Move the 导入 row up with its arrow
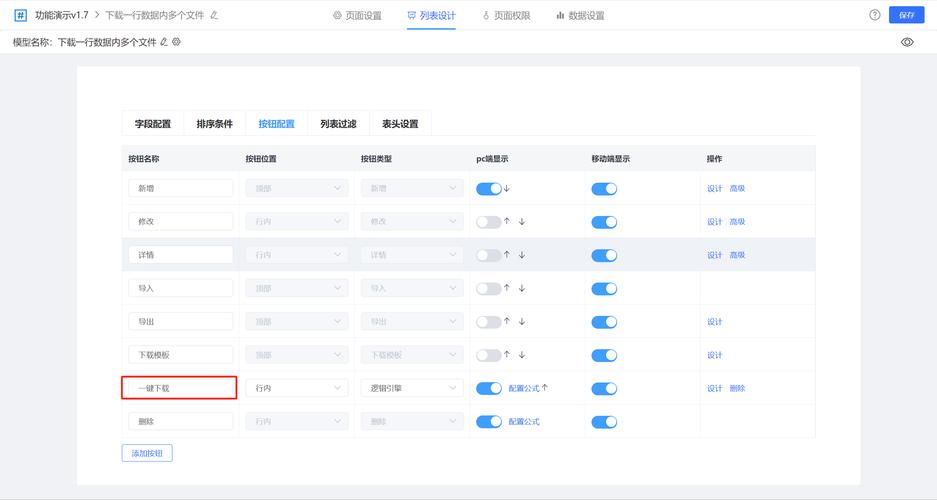937x500 pixels. 507,288
